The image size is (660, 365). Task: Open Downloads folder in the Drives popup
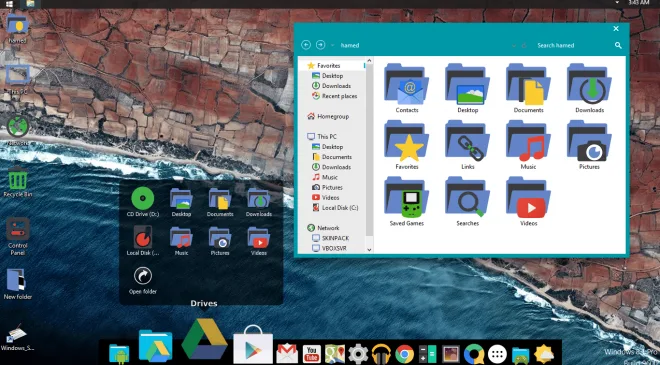tap(258, 202)
